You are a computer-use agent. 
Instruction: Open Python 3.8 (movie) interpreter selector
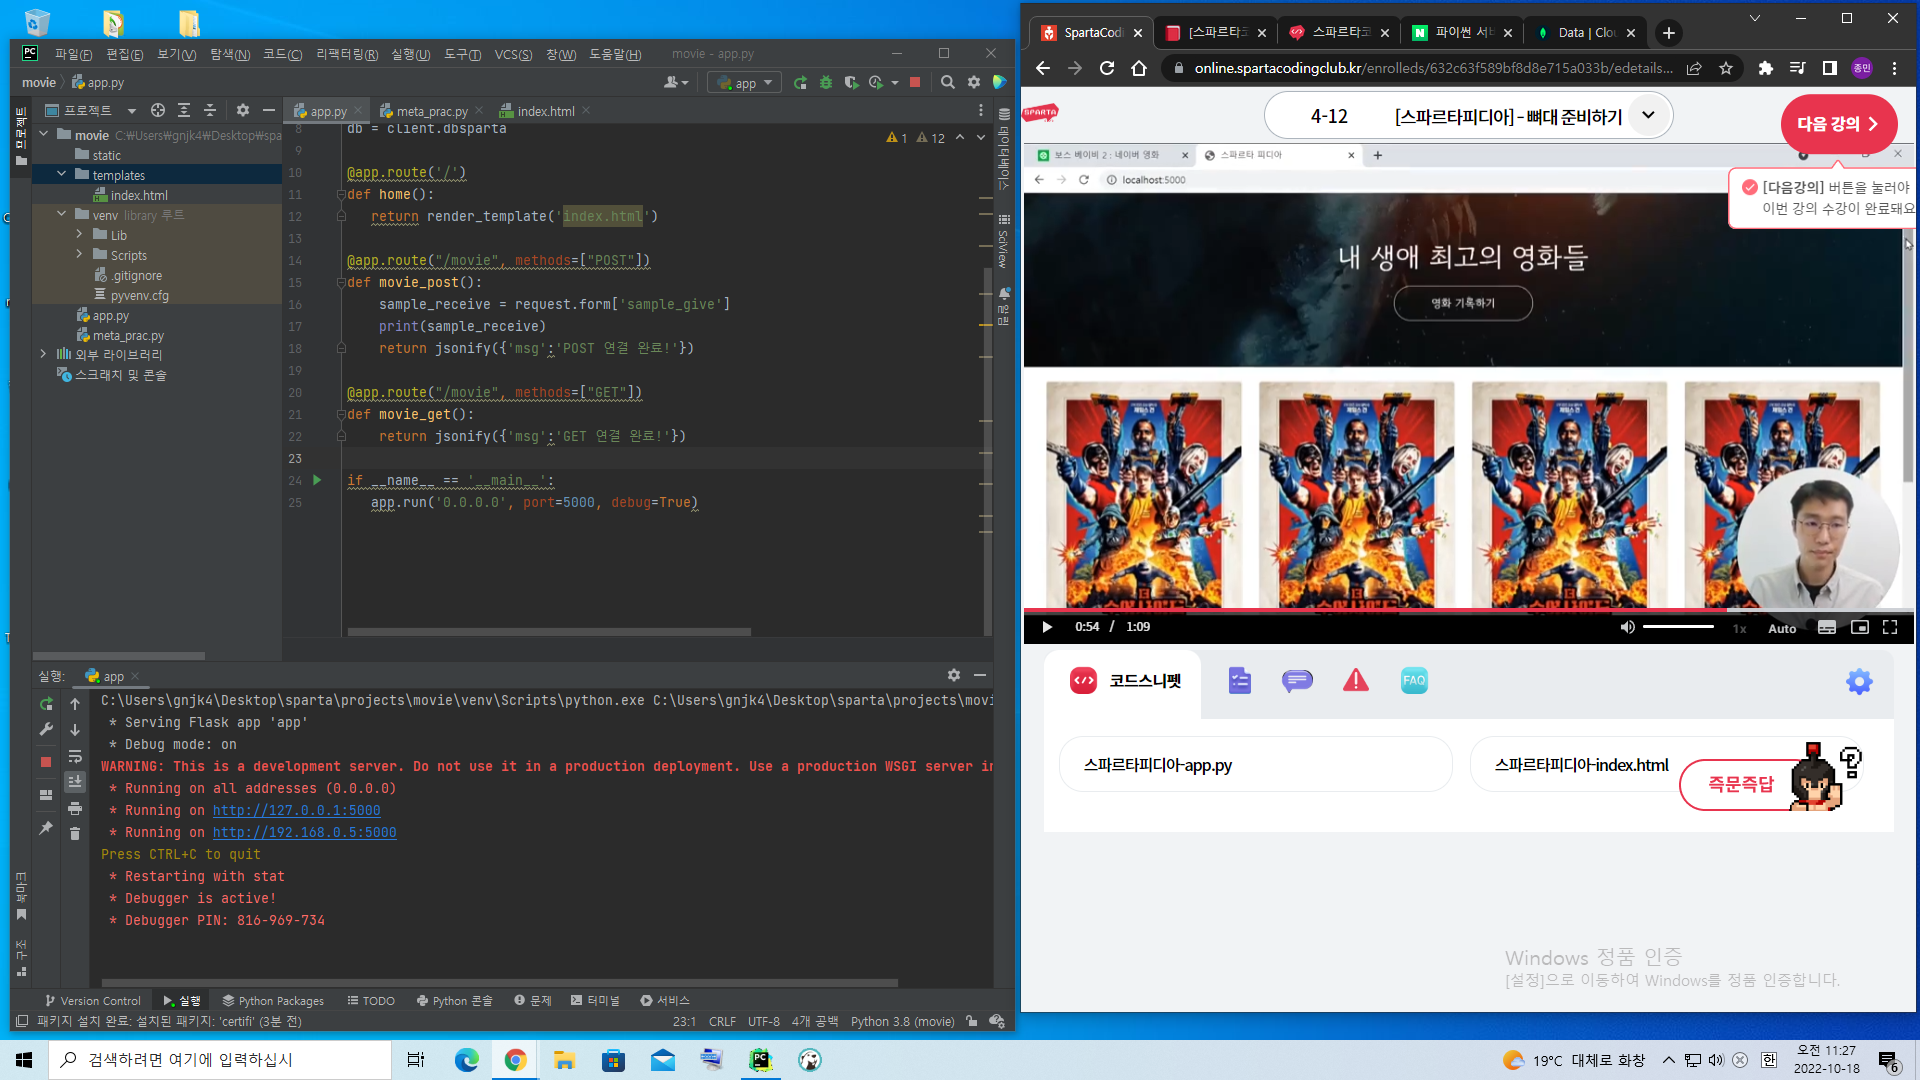point(902,1021)
